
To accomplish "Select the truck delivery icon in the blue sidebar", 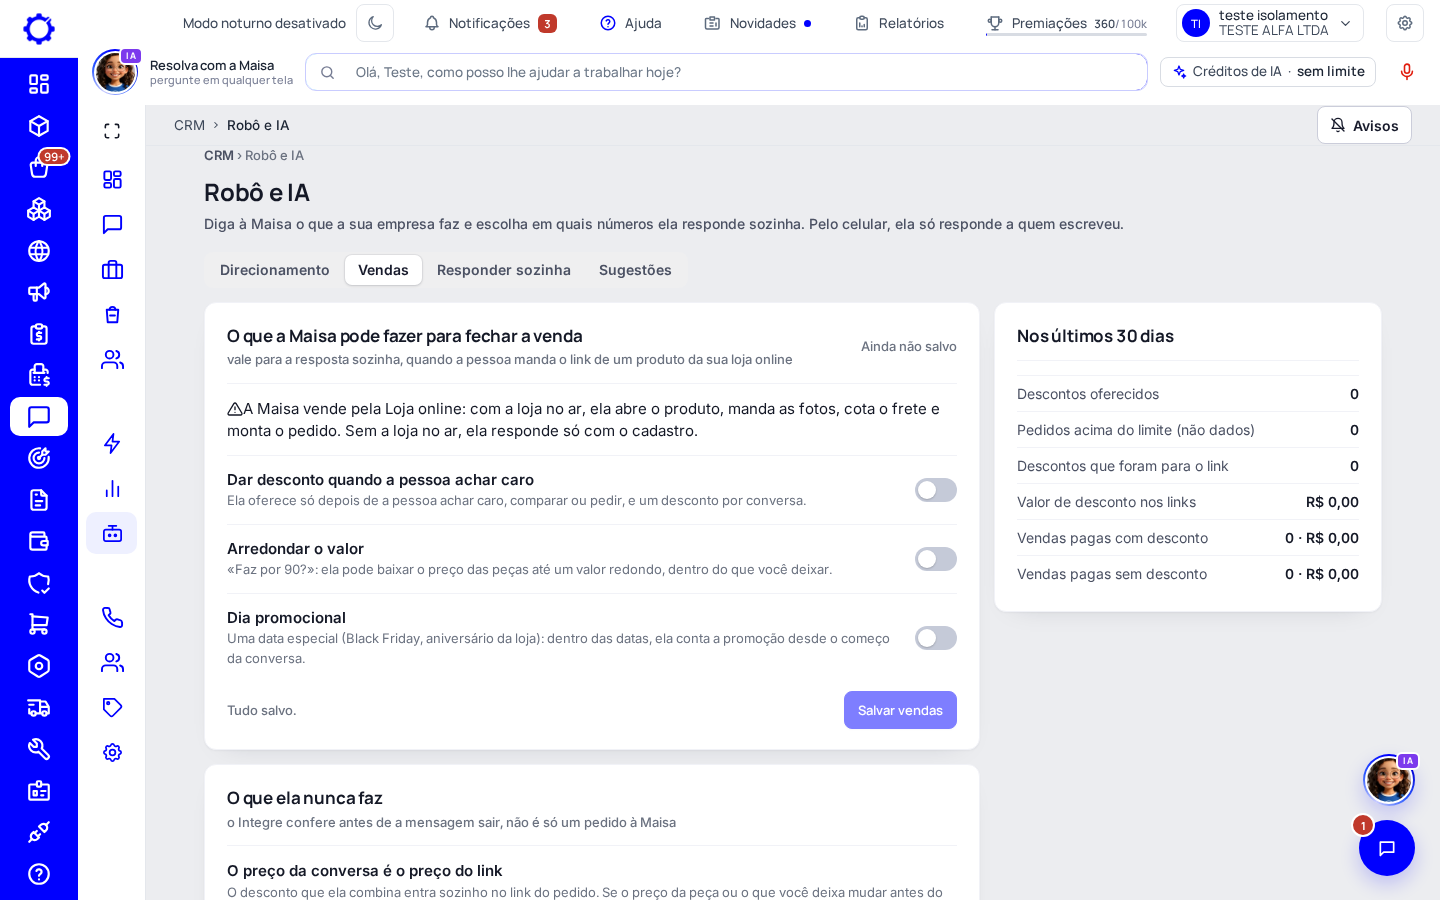I will click(39, 708).
